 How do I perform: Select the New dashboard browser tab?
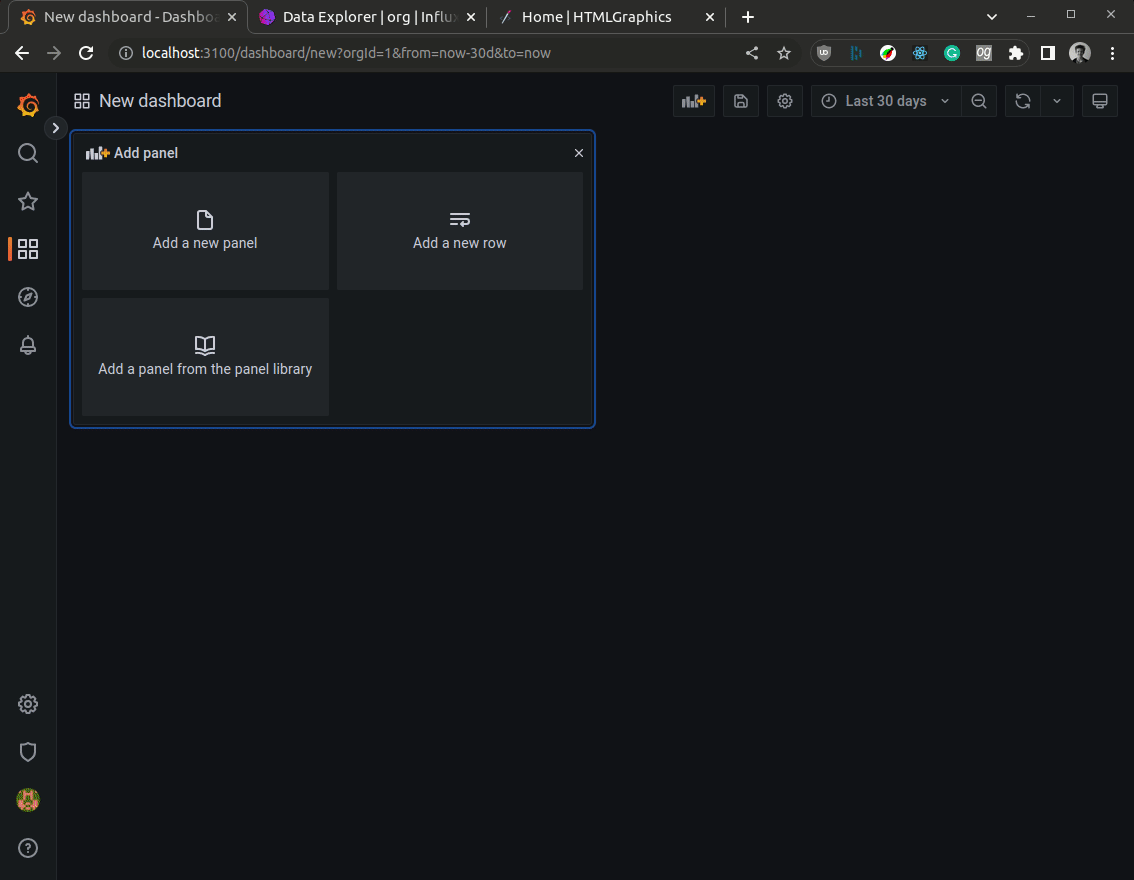point(129,17)
